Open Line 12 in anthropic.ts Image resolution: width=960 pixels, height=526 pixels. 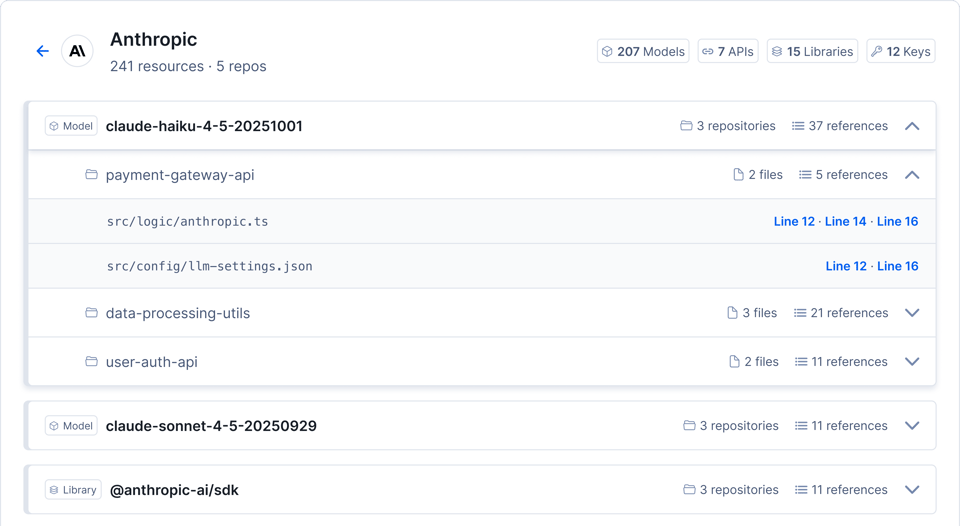(794, 222)
